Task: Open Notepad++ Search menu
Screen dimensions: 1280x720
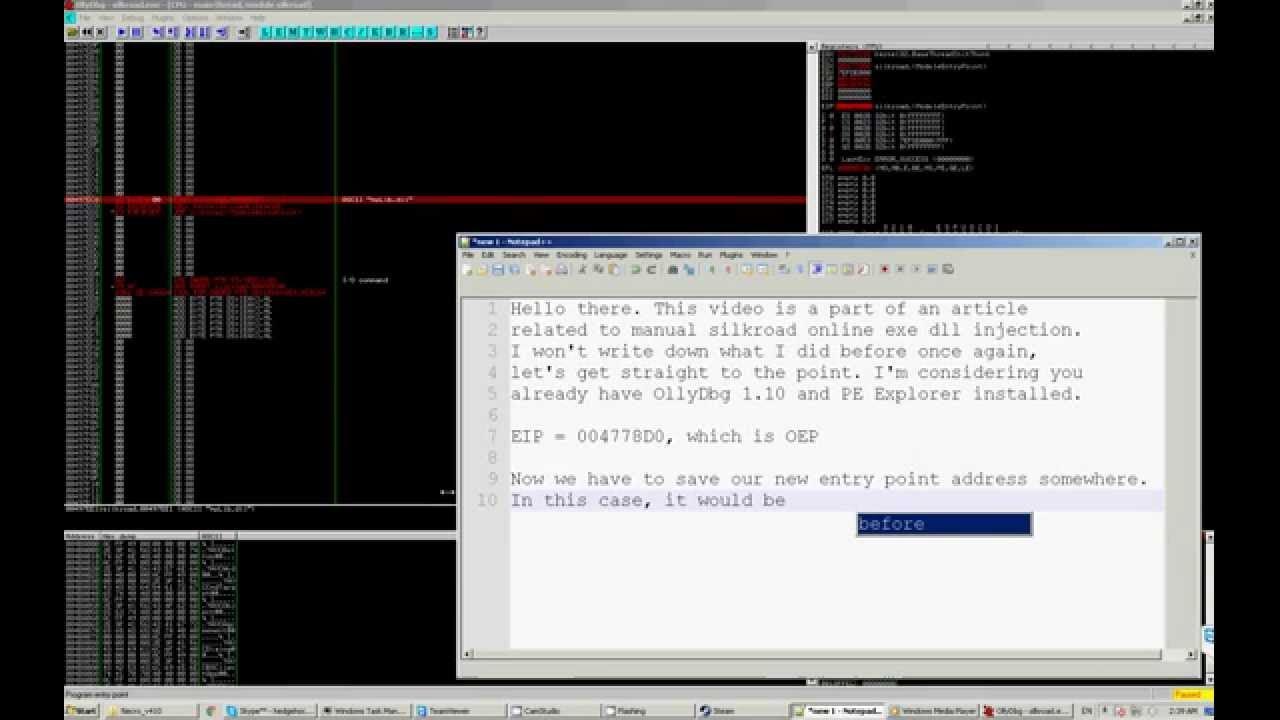Action: [x=514, y=255]
